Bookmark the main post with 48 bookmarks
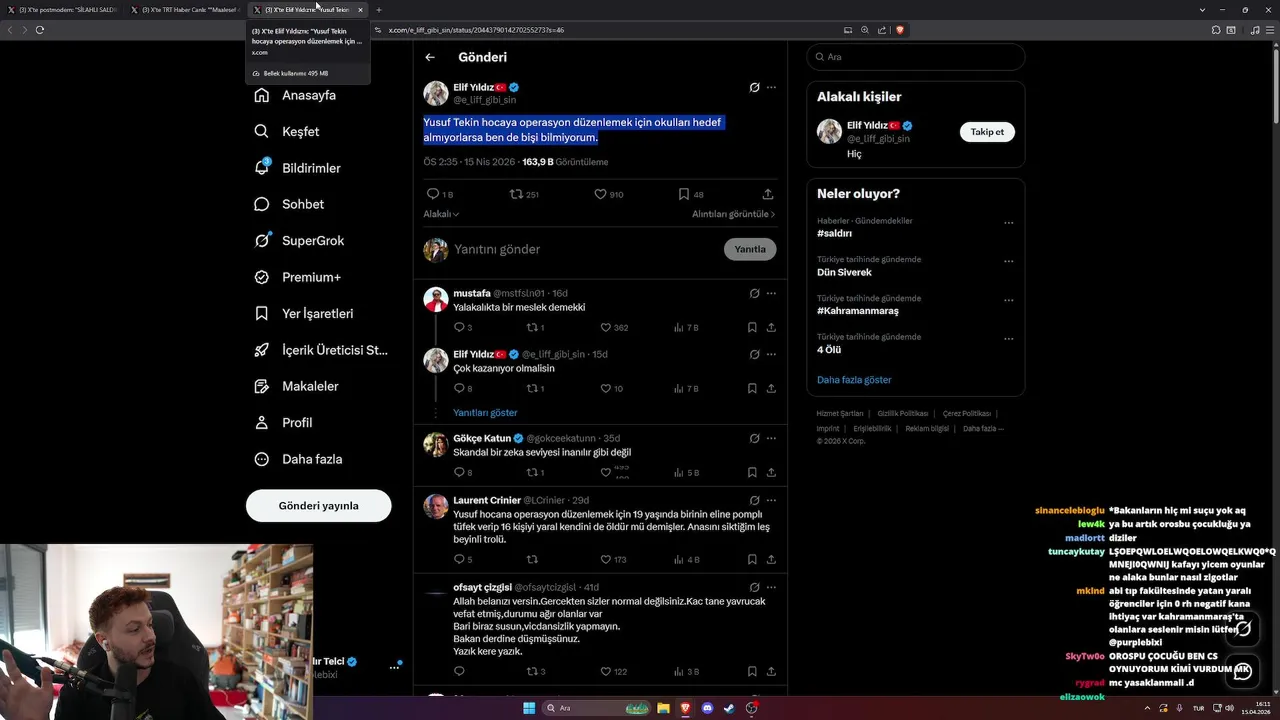This screenshot has height=720, width=1280. click(690, 194)
